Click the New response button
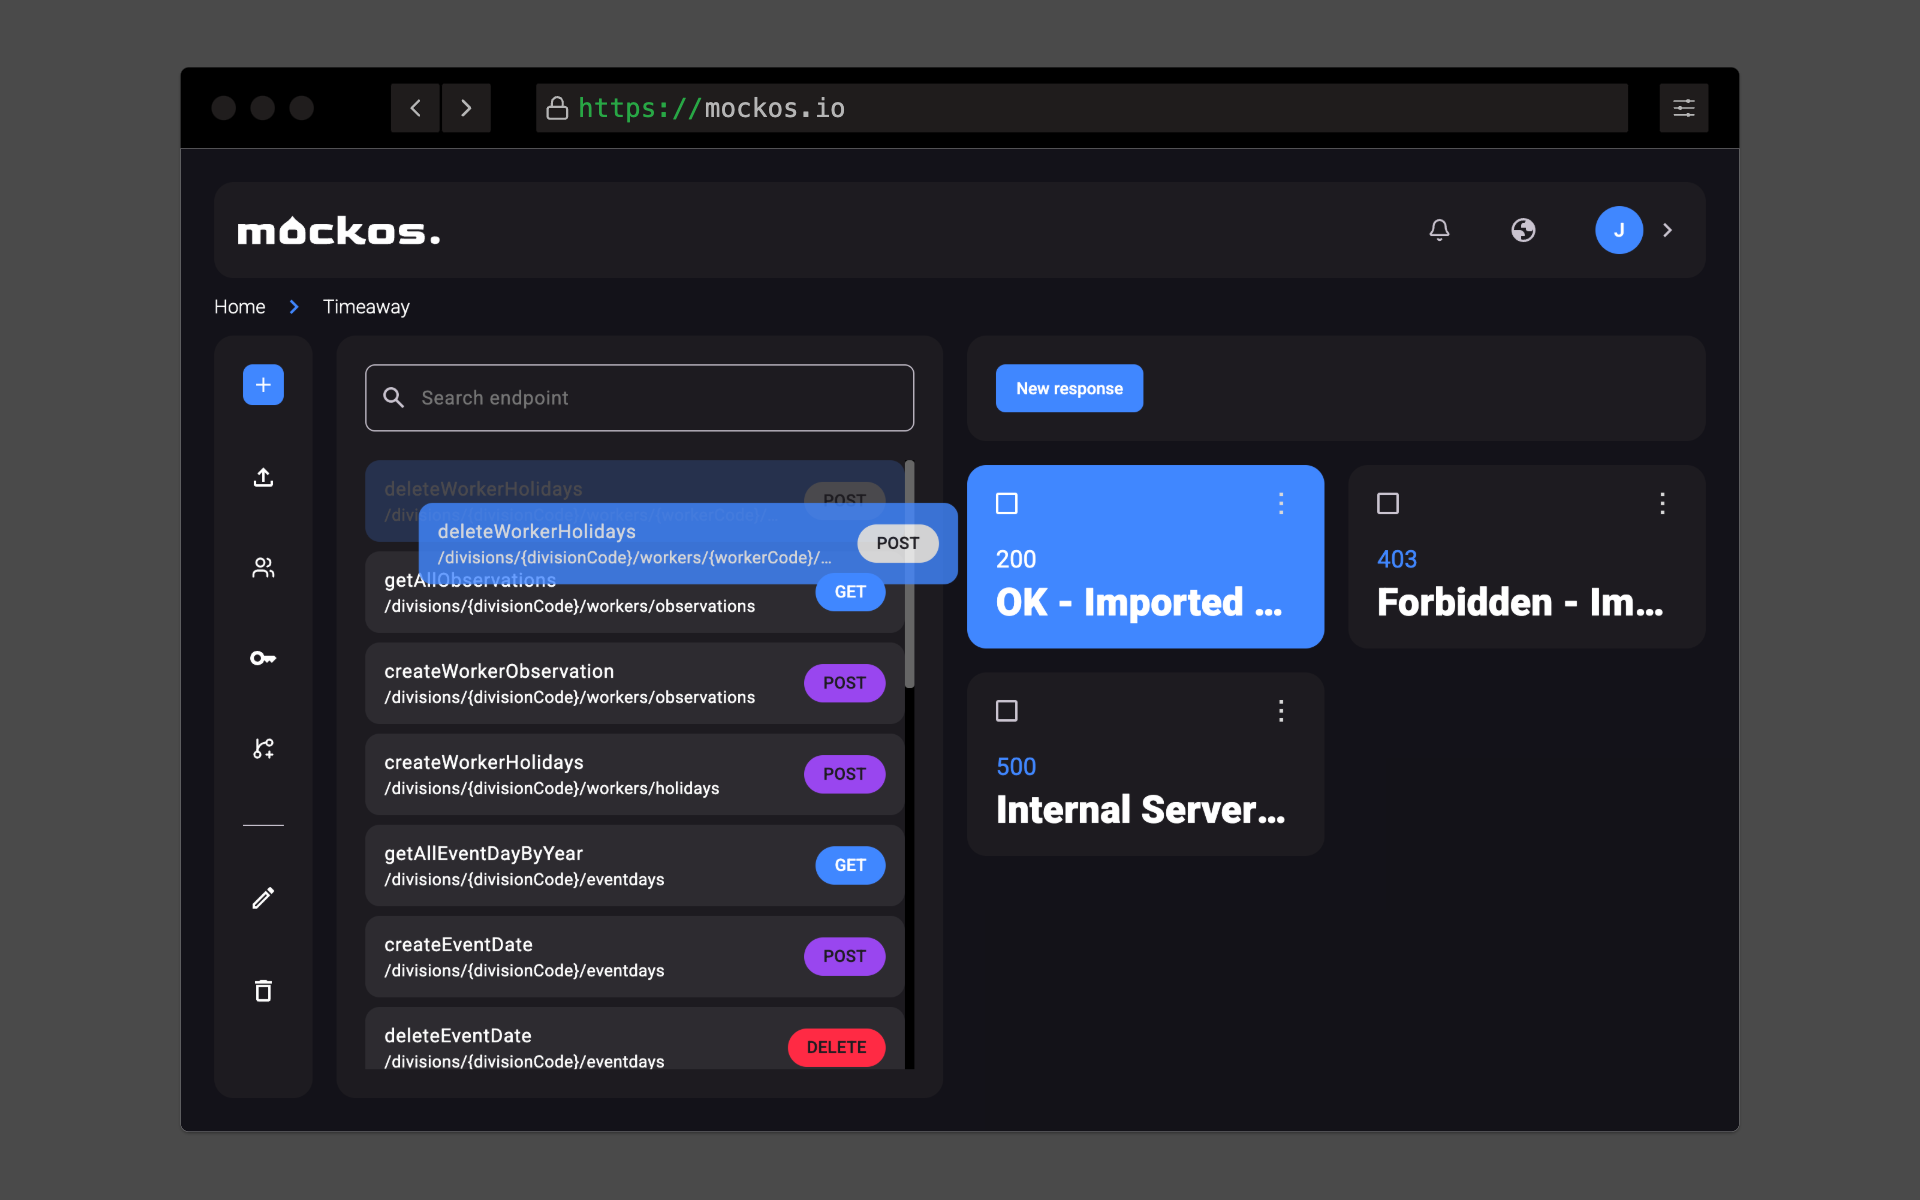1920x1200 pixels. pyautogui.click(x=1069, y=388)
